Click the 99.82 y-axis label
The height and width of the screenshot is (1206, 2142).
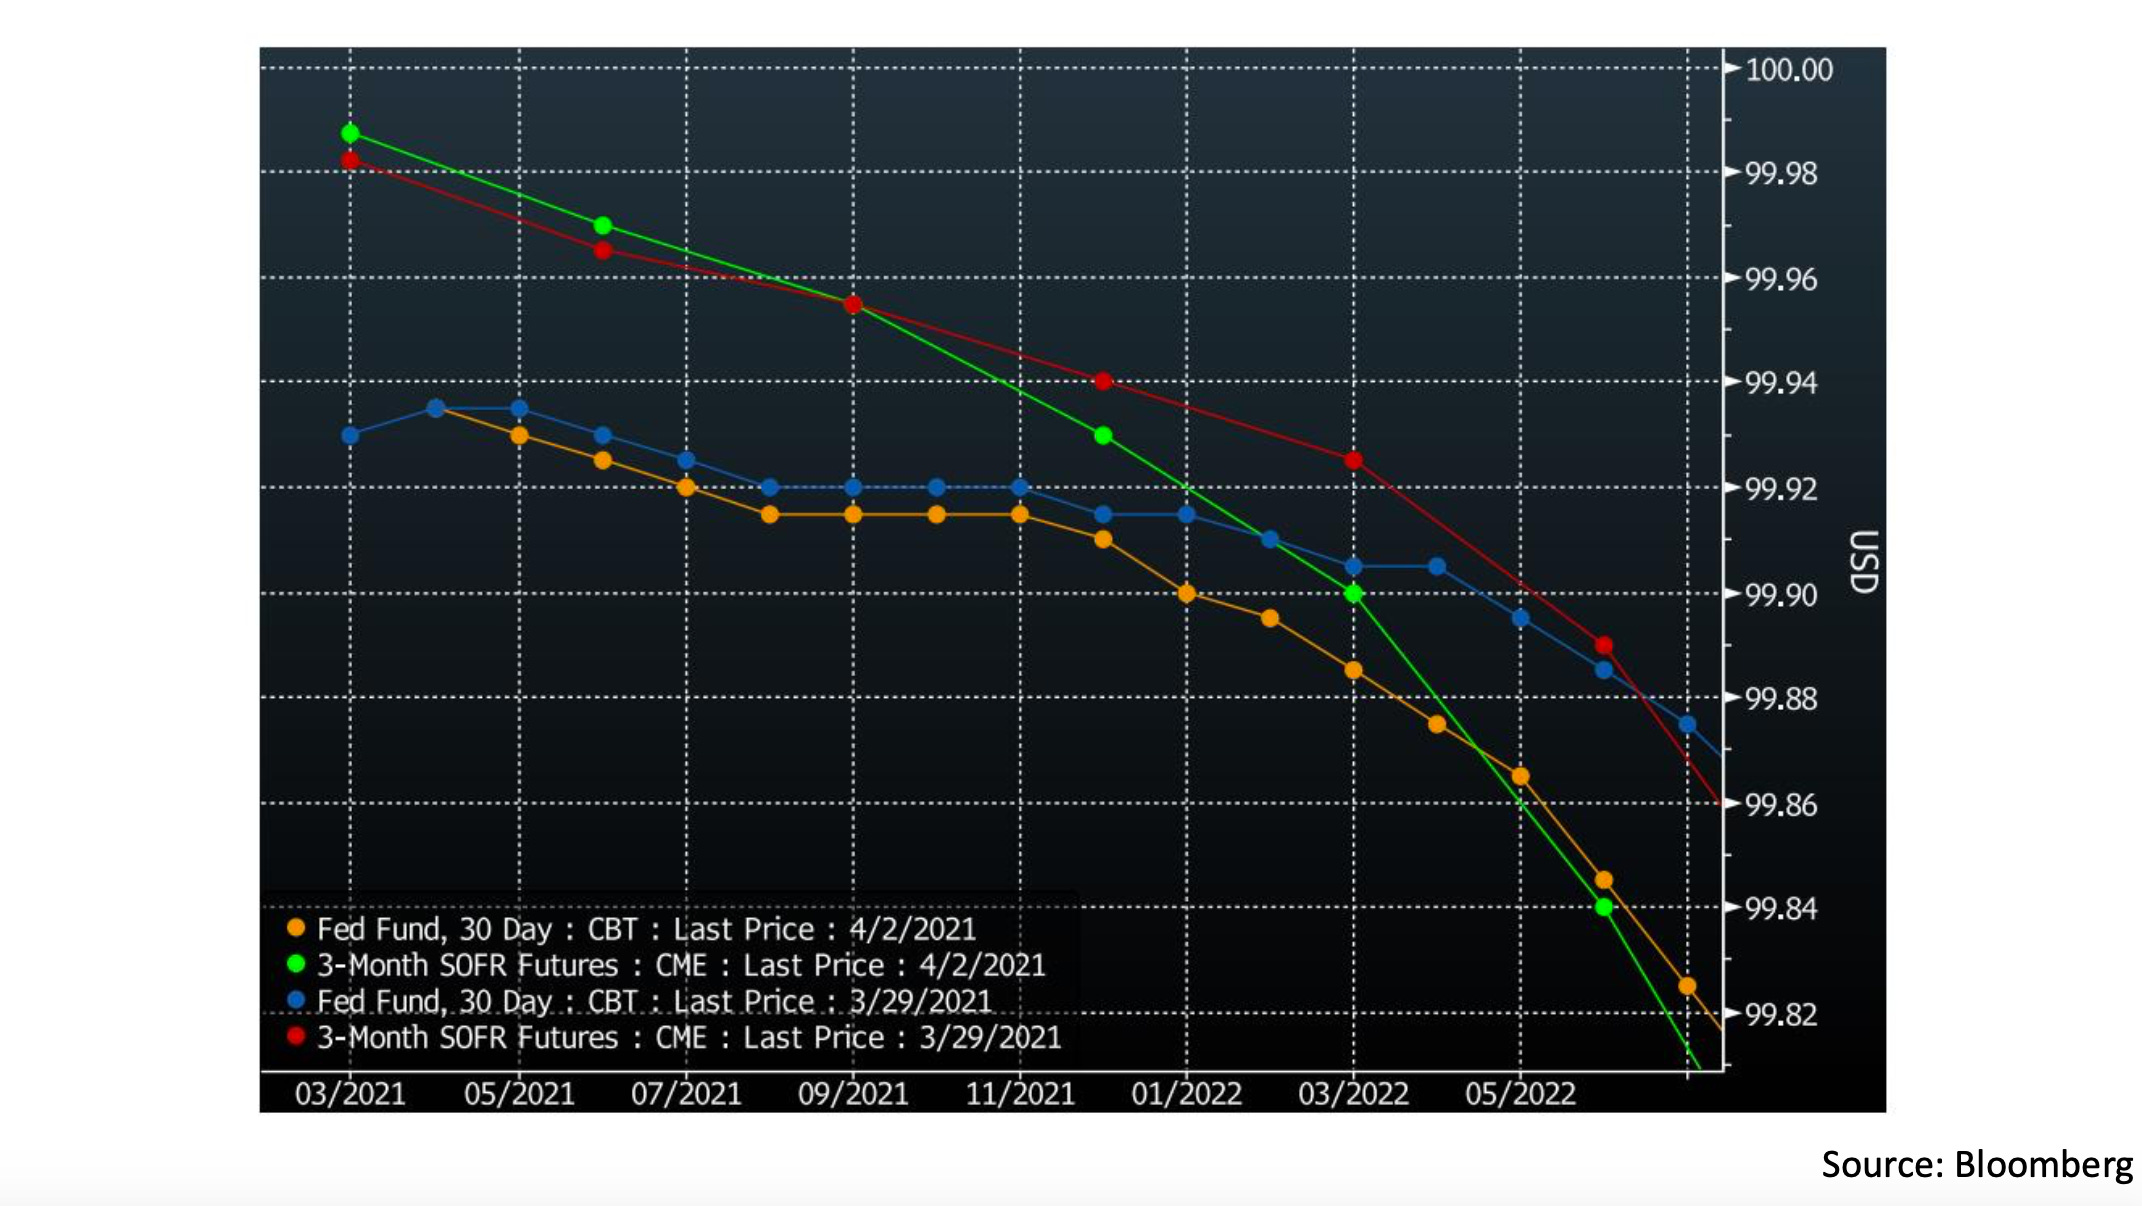click(1781, 1015)
